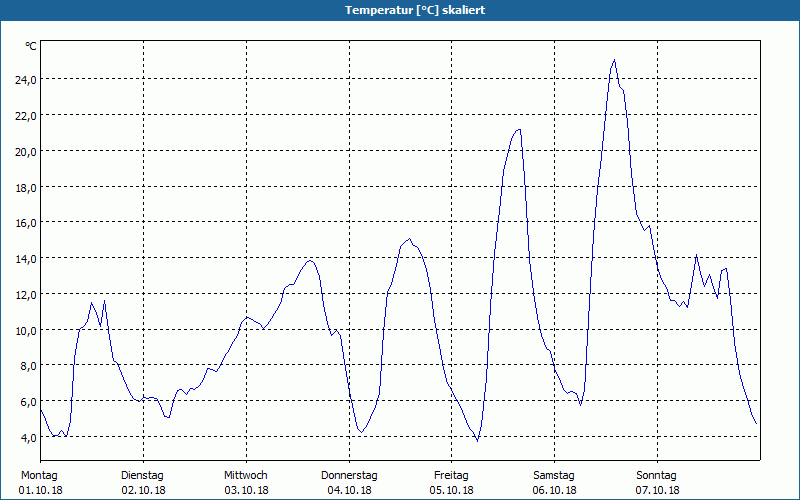Click the Sonntag day label
This screenshot has height=500, width=800.
656,476
